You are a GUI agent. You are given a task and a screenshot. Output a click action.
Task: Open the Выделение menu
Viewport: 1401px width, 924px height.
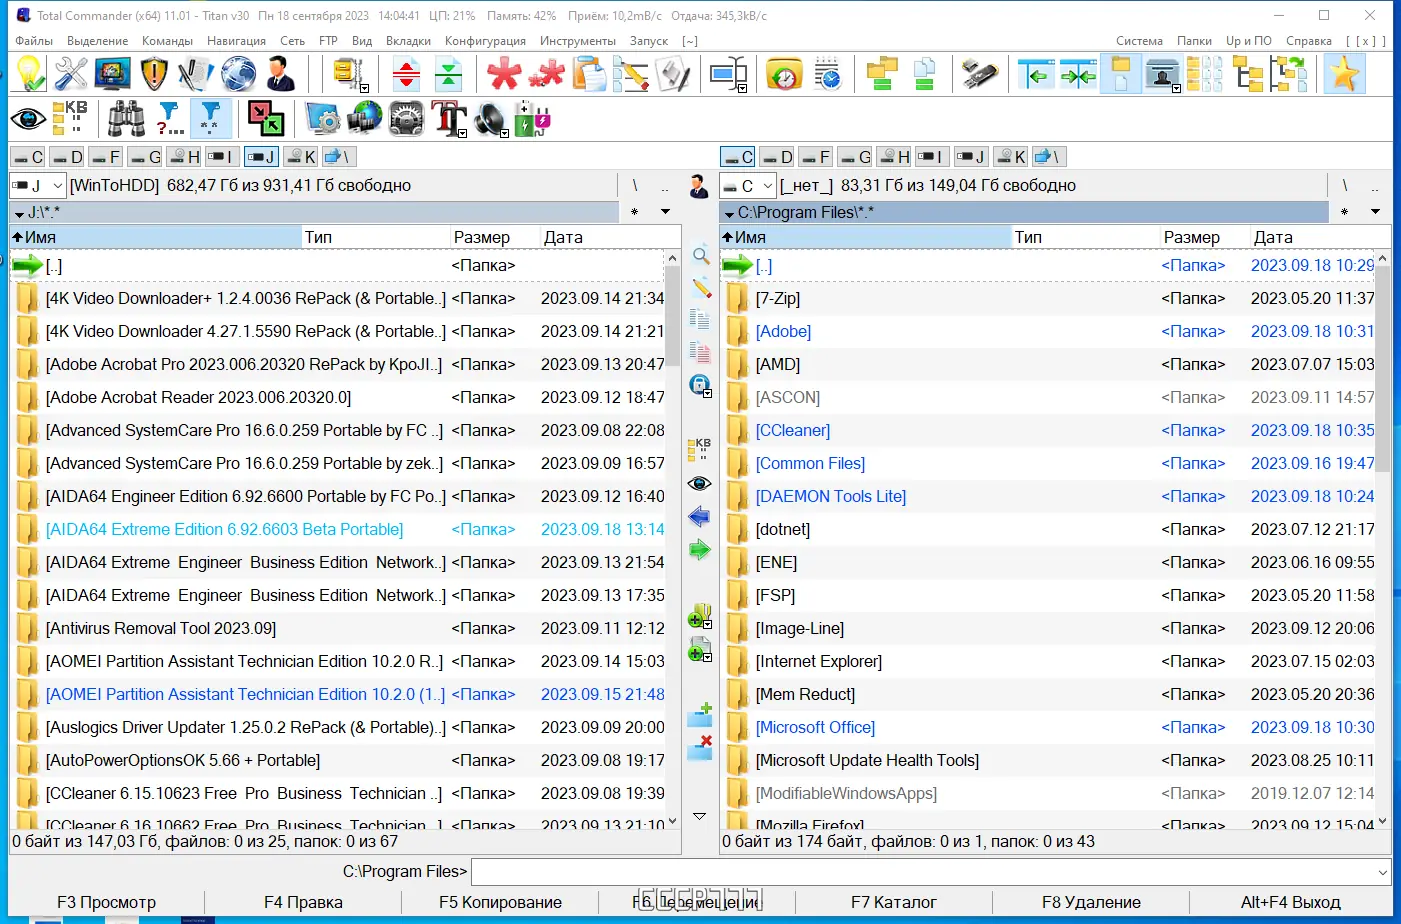pyautogui.click(x=98, y=41)
